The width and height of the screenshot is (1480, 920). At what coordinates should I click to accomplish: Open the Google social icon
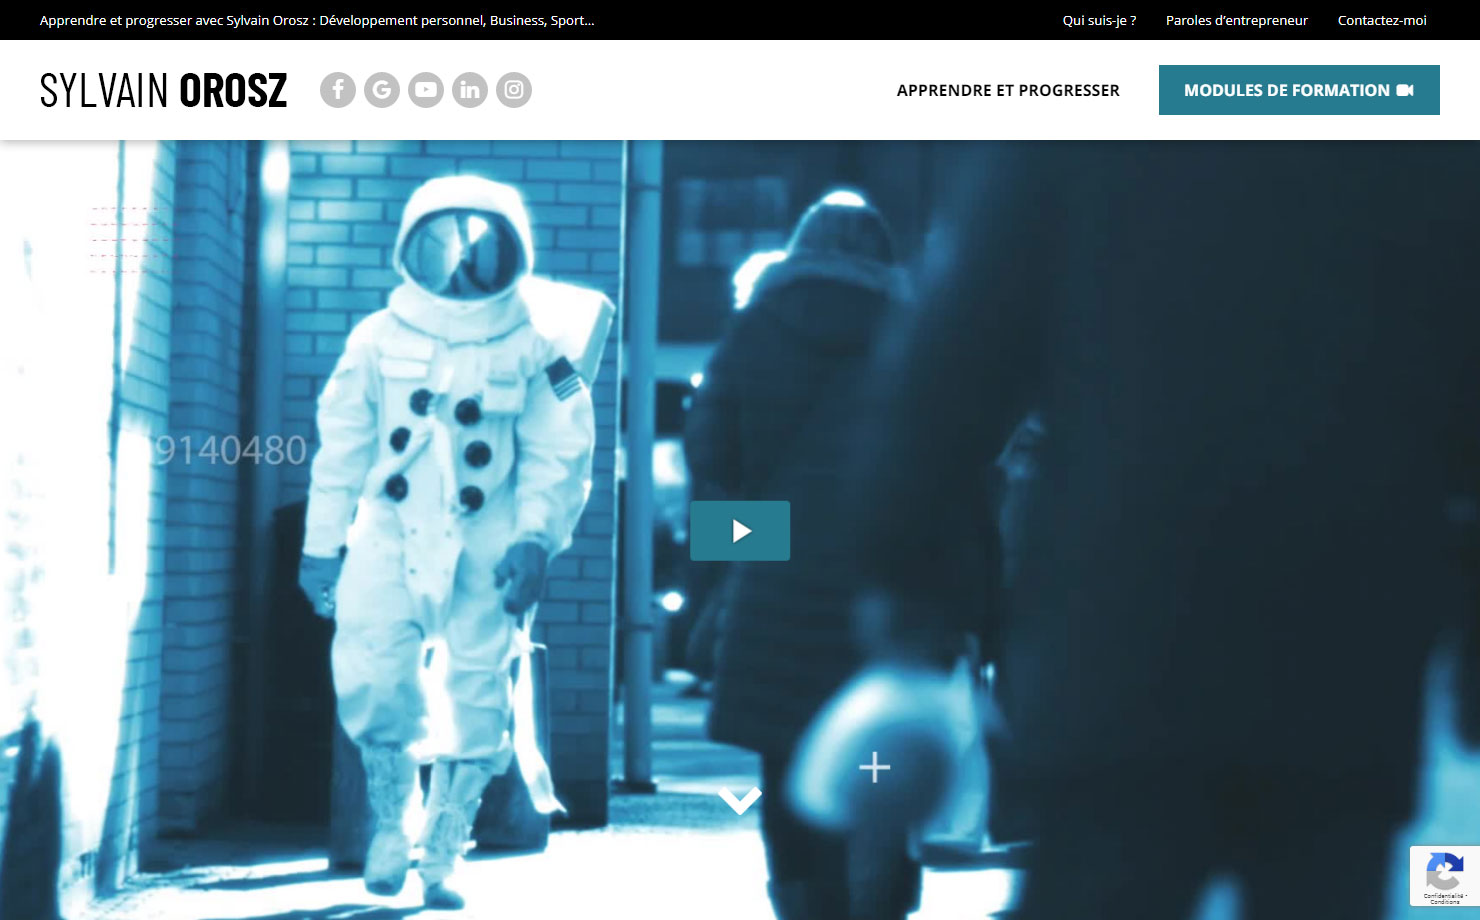click(382, 90)
